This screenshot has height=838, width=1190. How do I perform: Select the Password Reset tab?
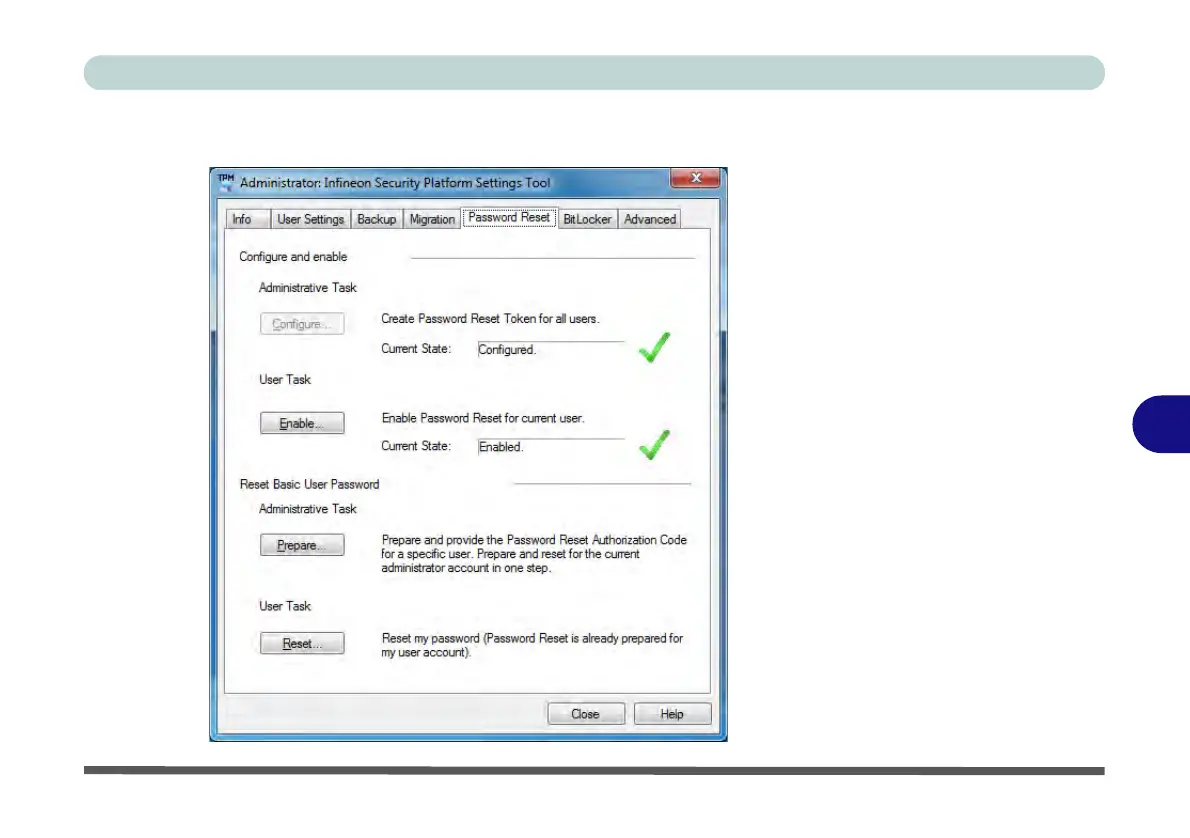[x=509, y=218]
